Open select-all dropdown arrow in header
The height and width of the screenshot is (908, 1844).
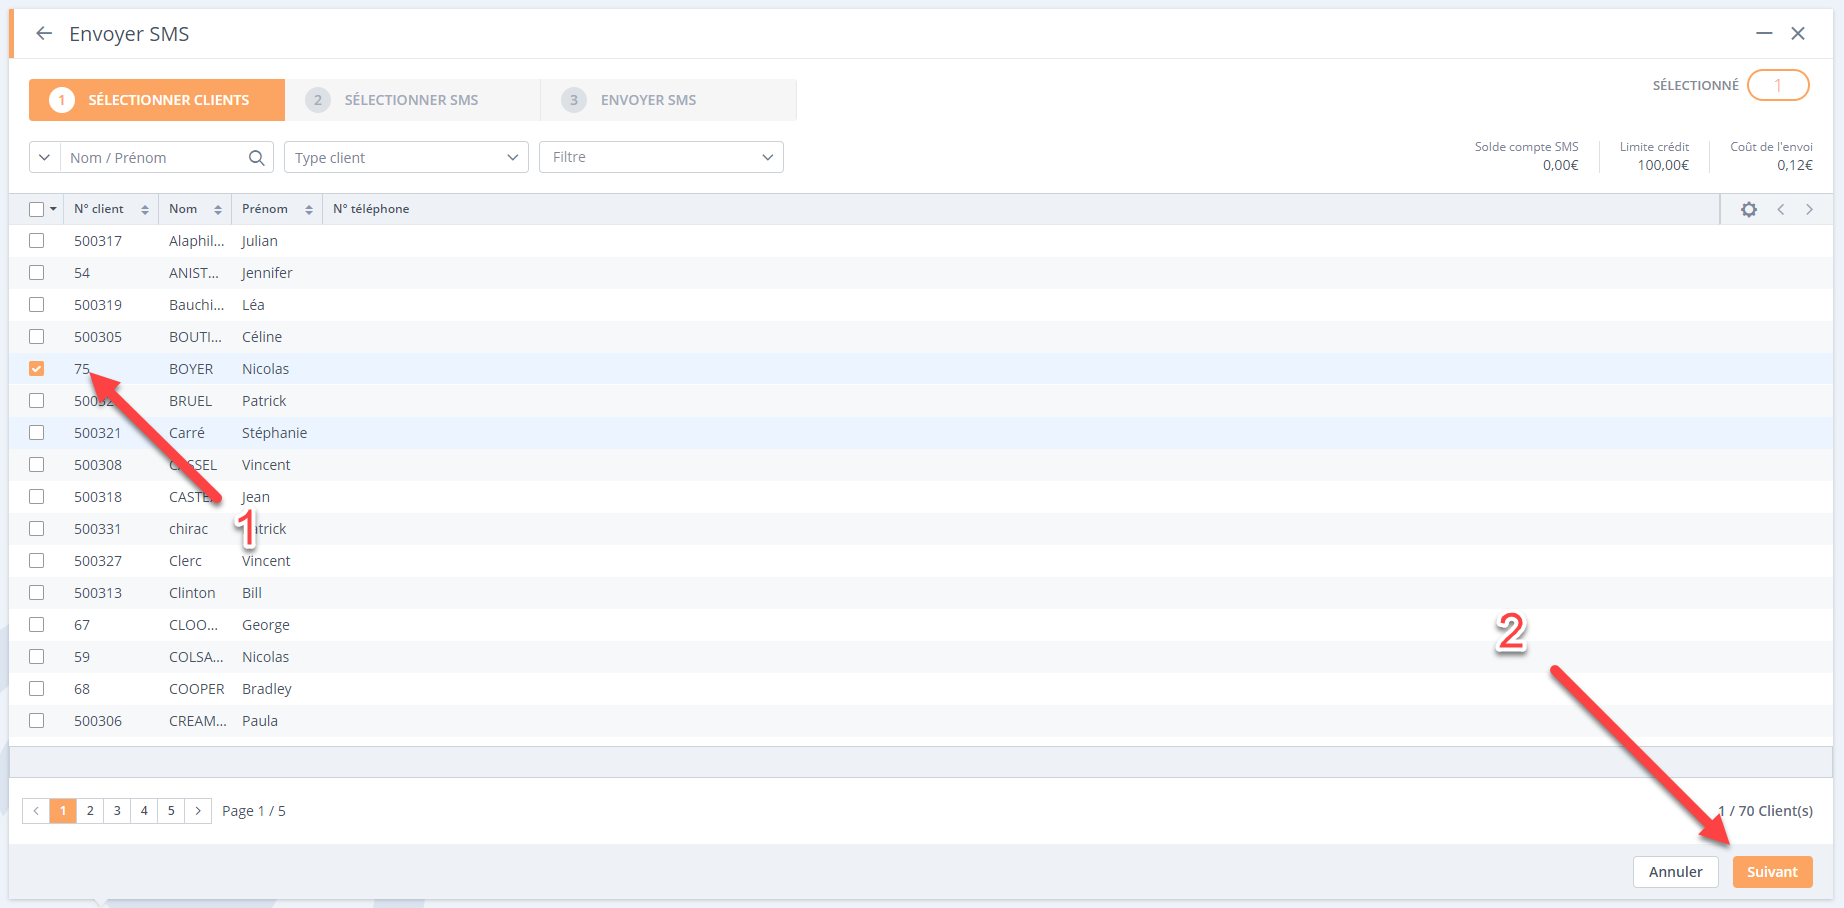click(x=53, y=209)
